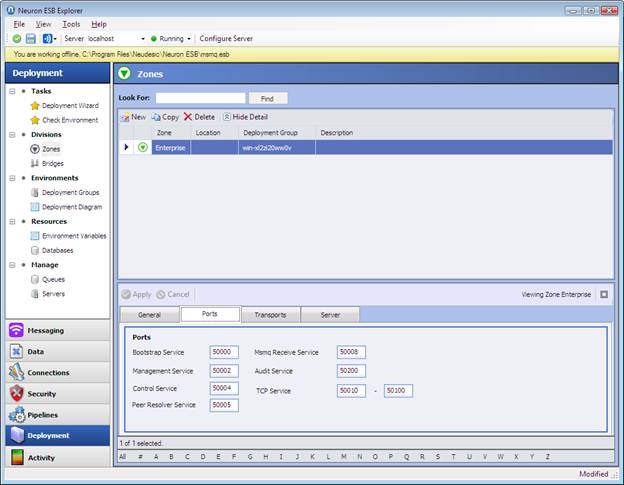Switch to the Messaging panel
Image resolution: width=624 pixels, height=485 pixels.
58,330
